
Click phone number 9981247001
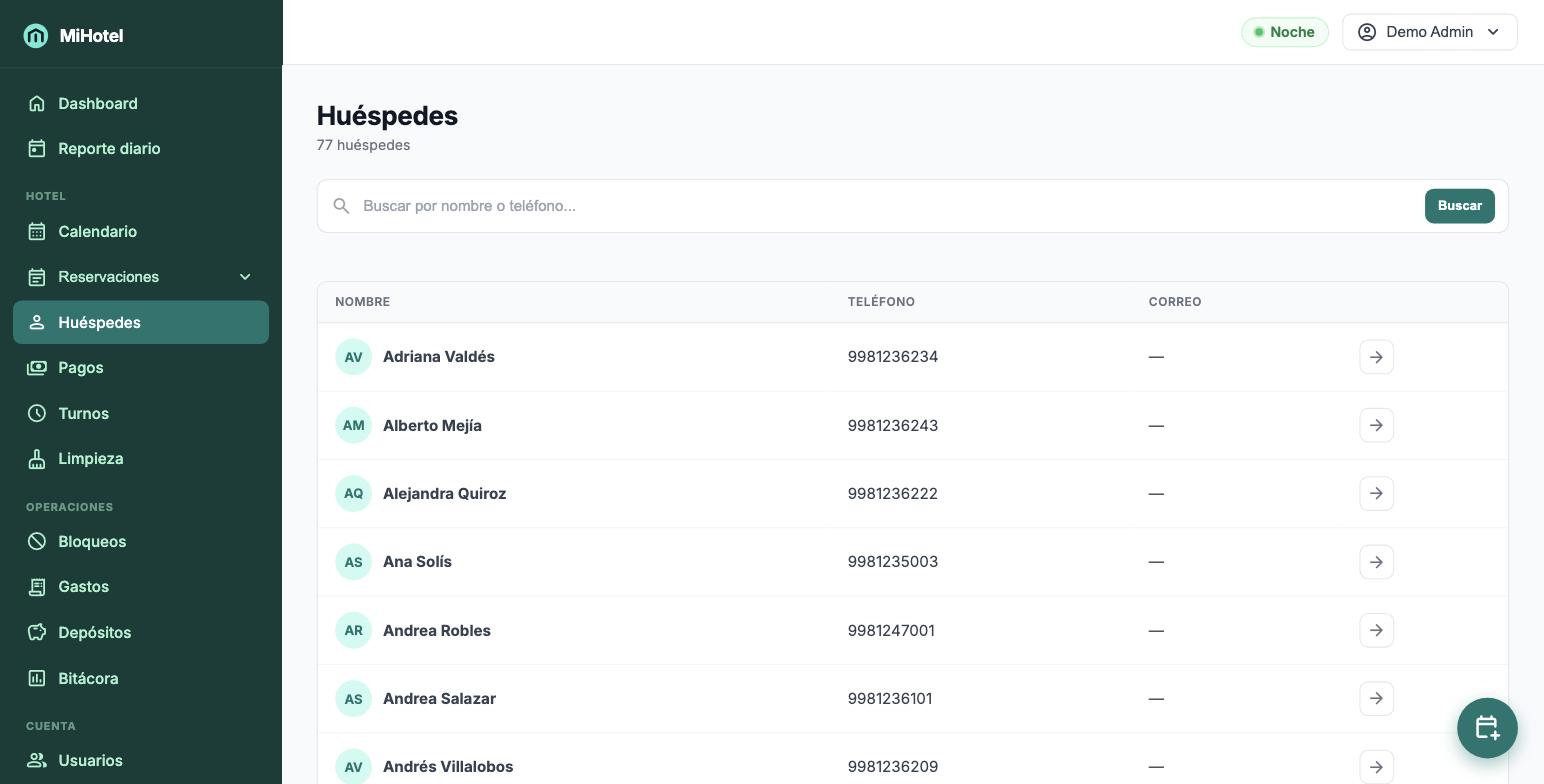coord(891,630)
